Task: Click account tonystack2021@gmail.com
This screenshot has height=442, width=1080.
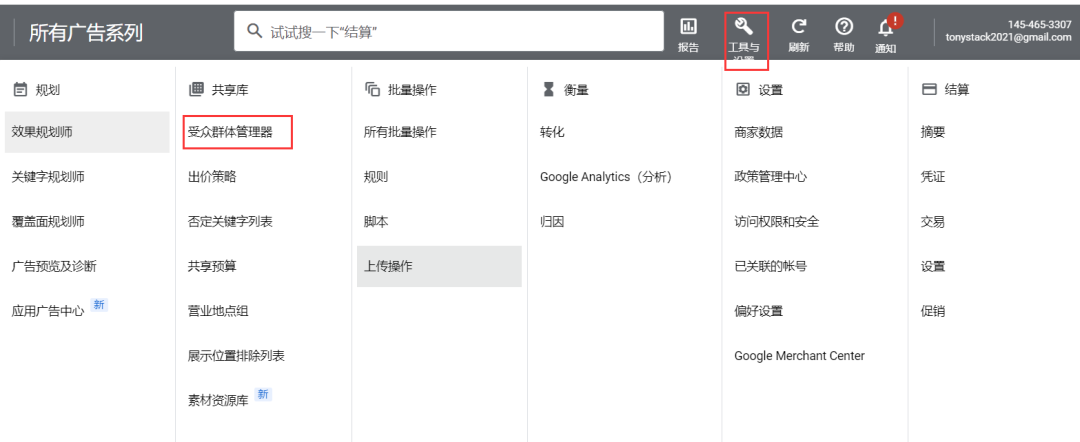Action: [x=1008, y=38]
